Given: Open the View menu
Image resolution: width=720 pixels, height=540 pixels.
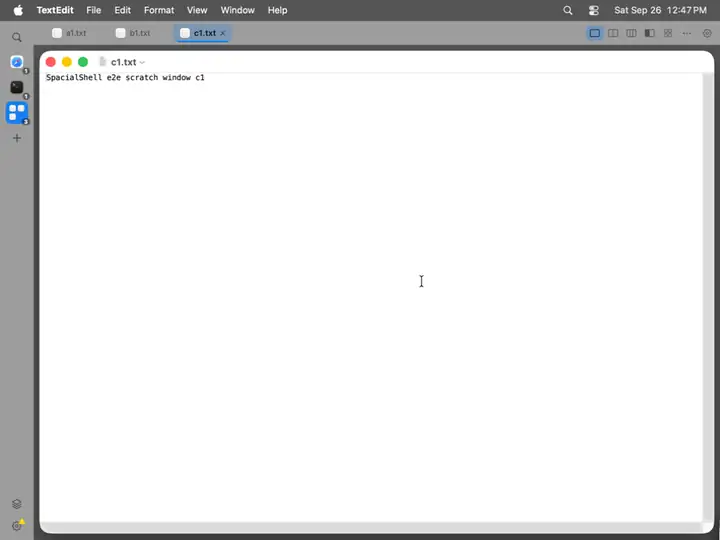Looking at the screenshot, I should click(197, 10).
